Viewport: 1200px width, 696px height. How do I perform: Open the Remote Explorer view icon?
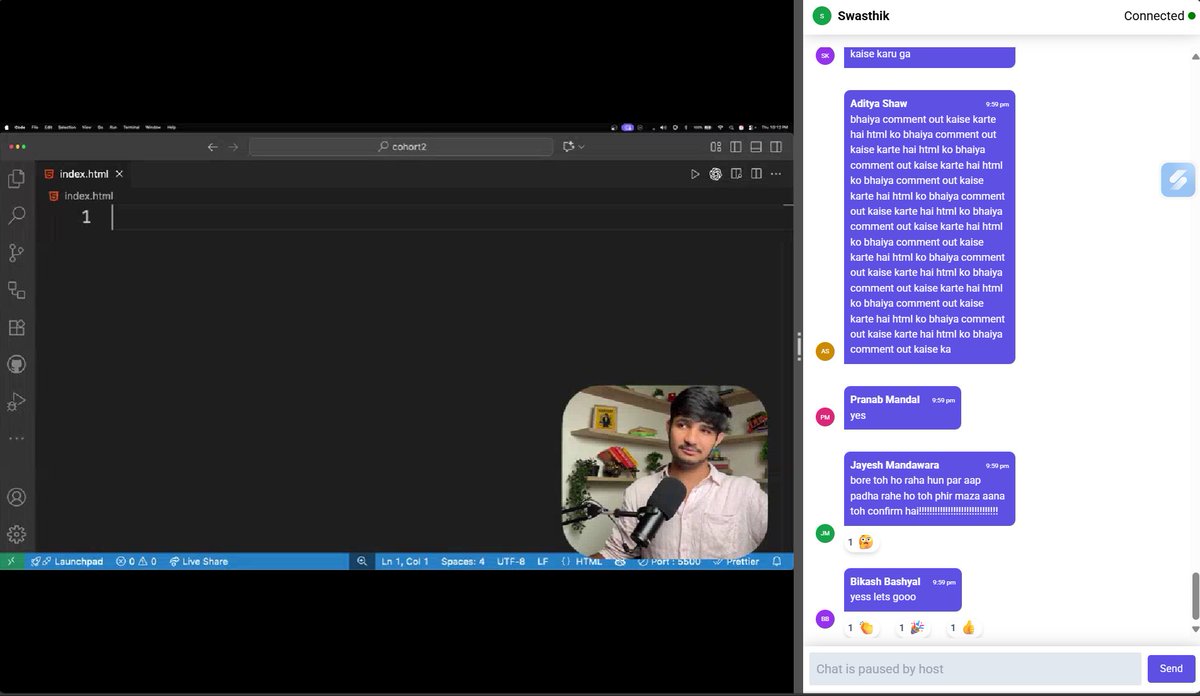(16, 290)
